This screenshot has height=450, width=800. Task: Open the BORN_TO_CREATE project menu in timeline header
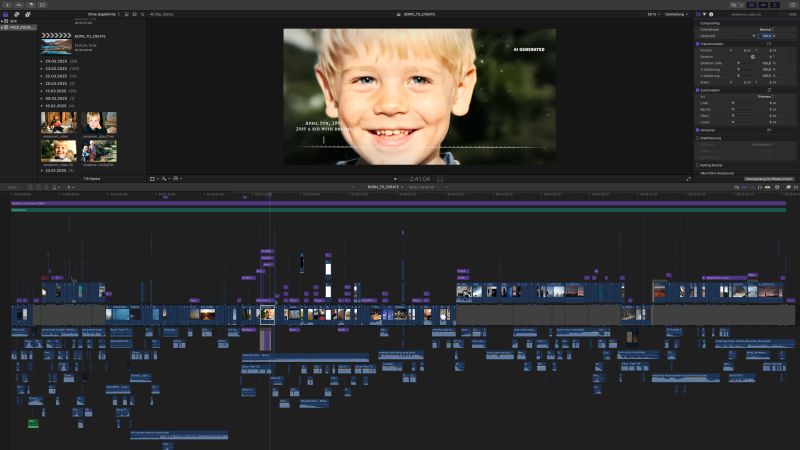click(x=385, y=187)
